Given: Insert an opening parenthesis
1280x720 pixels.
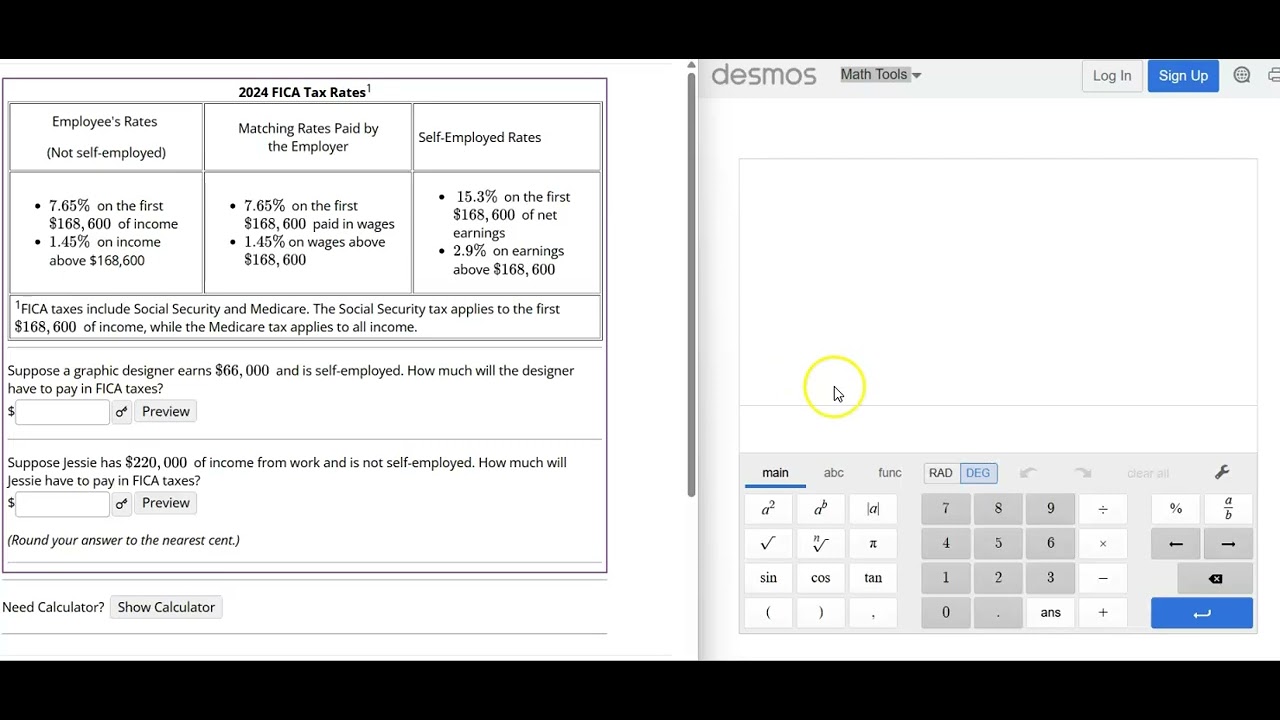Looking at the screenshot, I should 768,613.
